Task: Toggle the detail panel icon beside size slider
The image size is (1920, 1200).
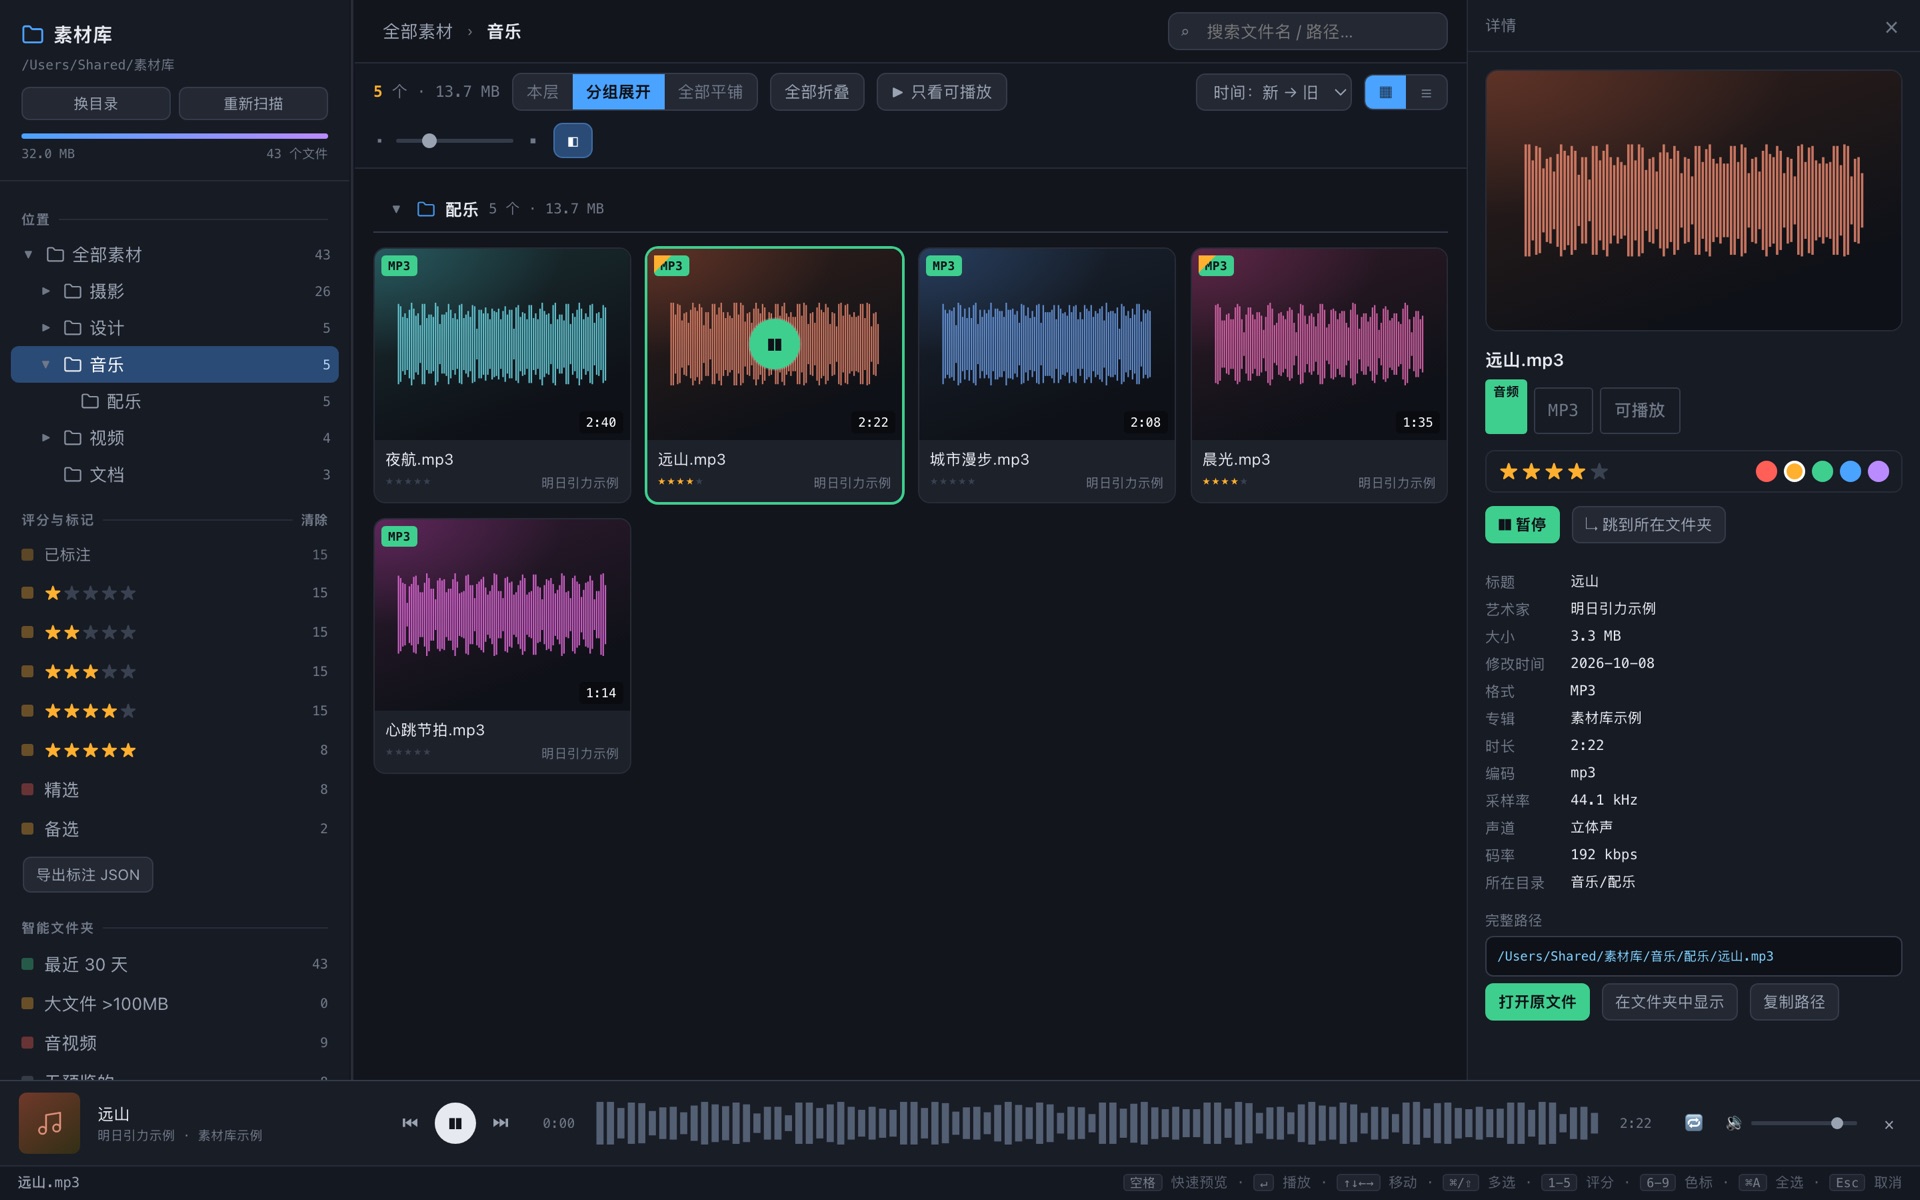Action: pyautogui.click(x=573, y=141)
